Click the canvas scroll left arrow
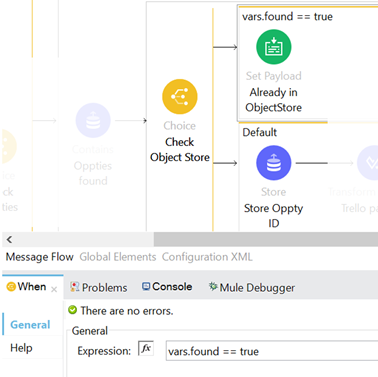The width and height of the screenshot is (378, 377). click(9, 239)
